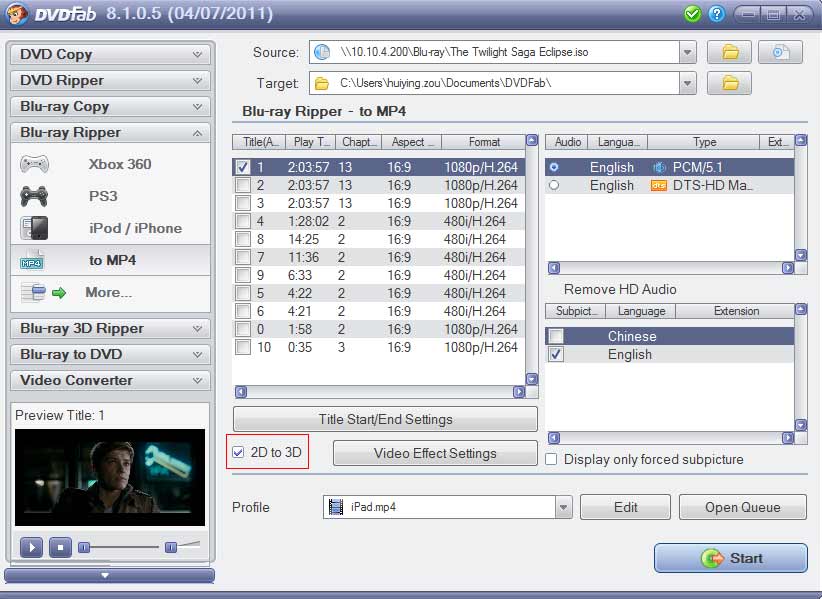Check title 4 checkbox (1:28:02)
This screenshot has height=599, width=822.
point(242,221)
